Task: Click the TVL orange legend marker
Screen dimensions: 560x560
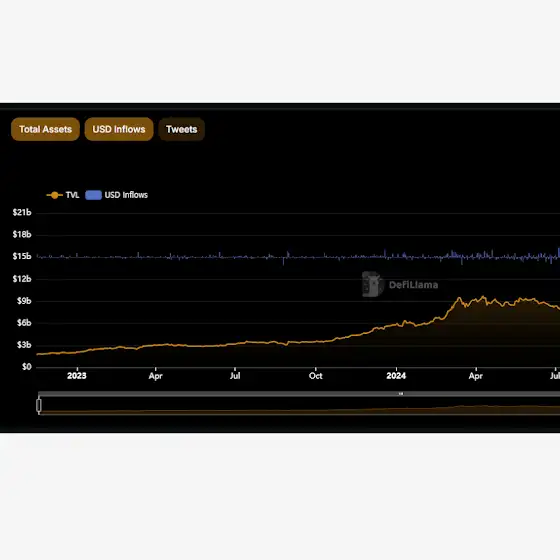Action: click(x=54, y=195)
